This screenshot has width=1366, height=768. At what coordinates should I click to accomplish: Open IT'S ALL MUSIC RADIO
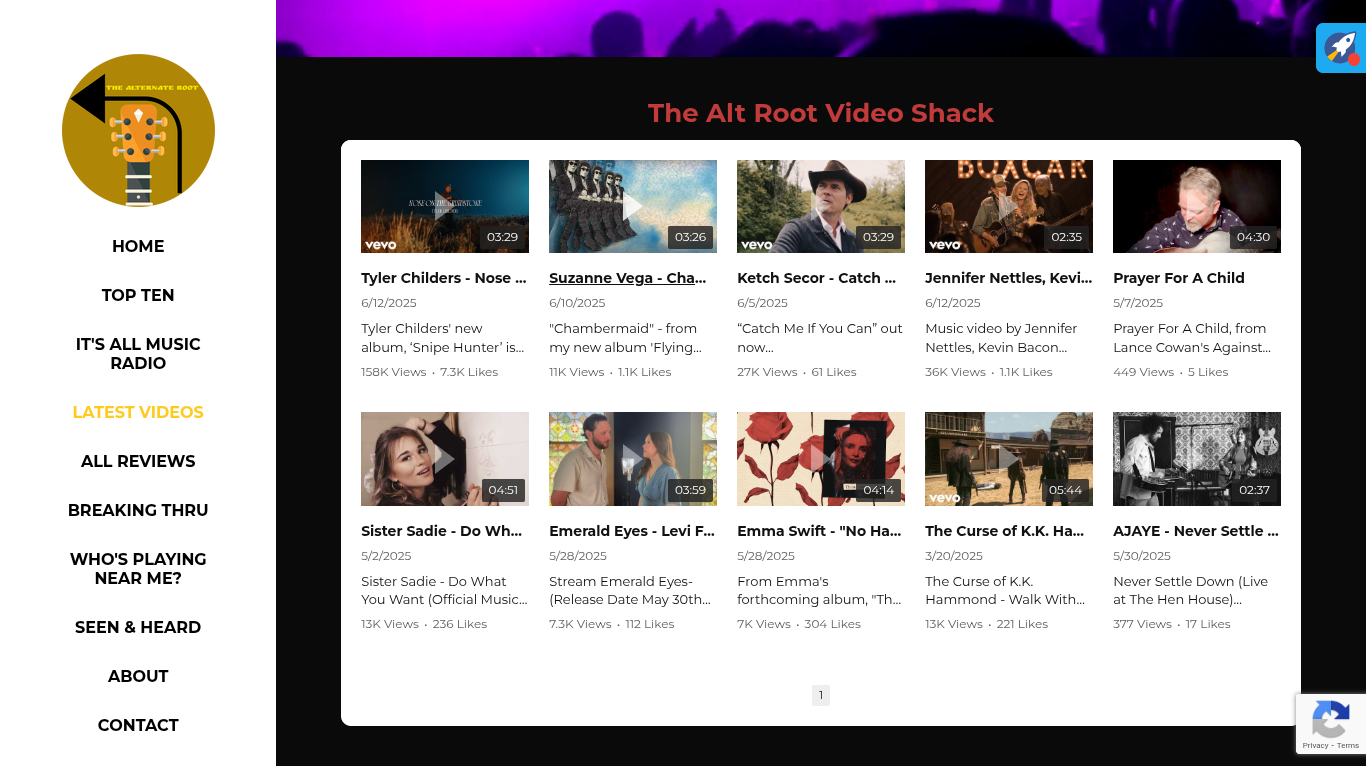click(138, 354)
